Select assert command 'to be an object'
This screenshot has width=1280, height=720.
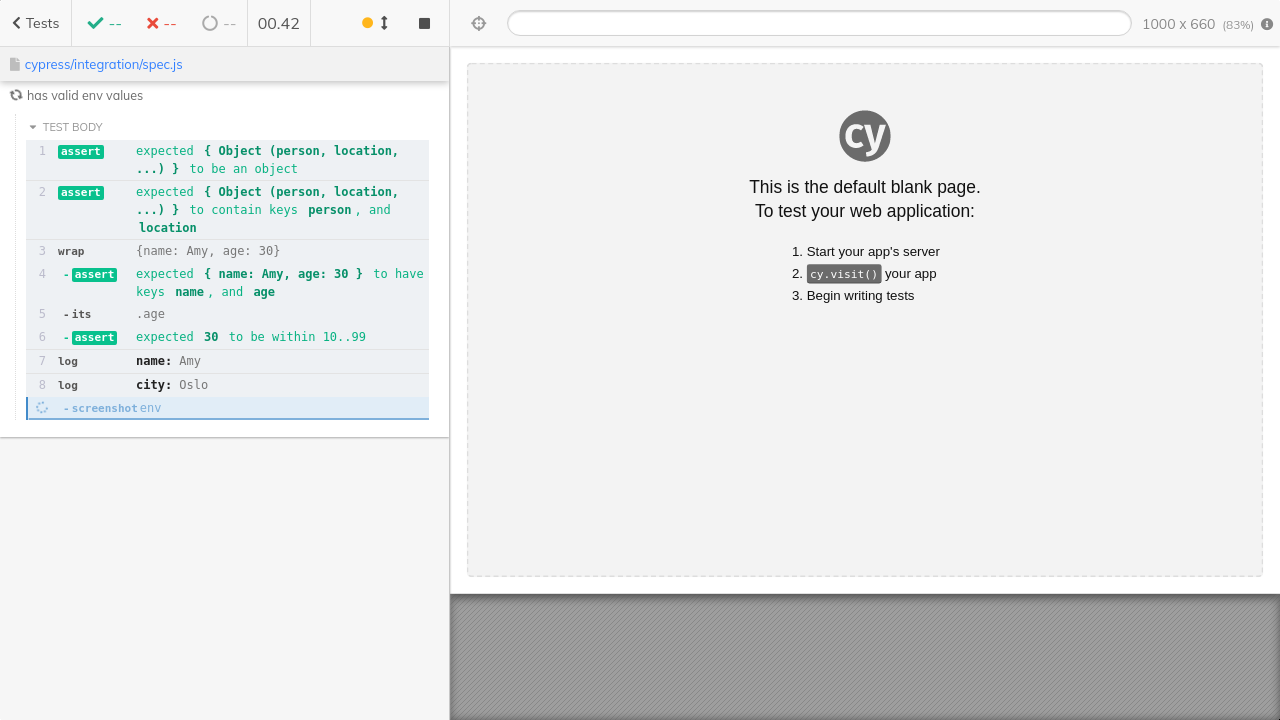pyautogui.click(x=228, y=160)
